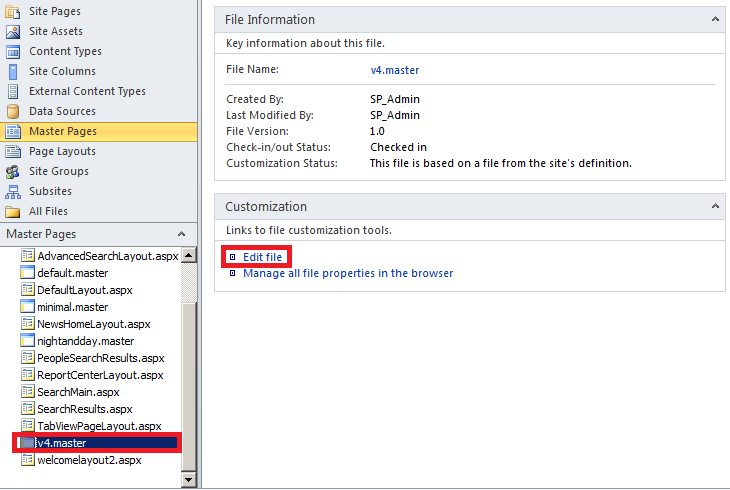Collapse the Customization section
This screenshot has height=490, width=730.
click(x=715, y=206)
